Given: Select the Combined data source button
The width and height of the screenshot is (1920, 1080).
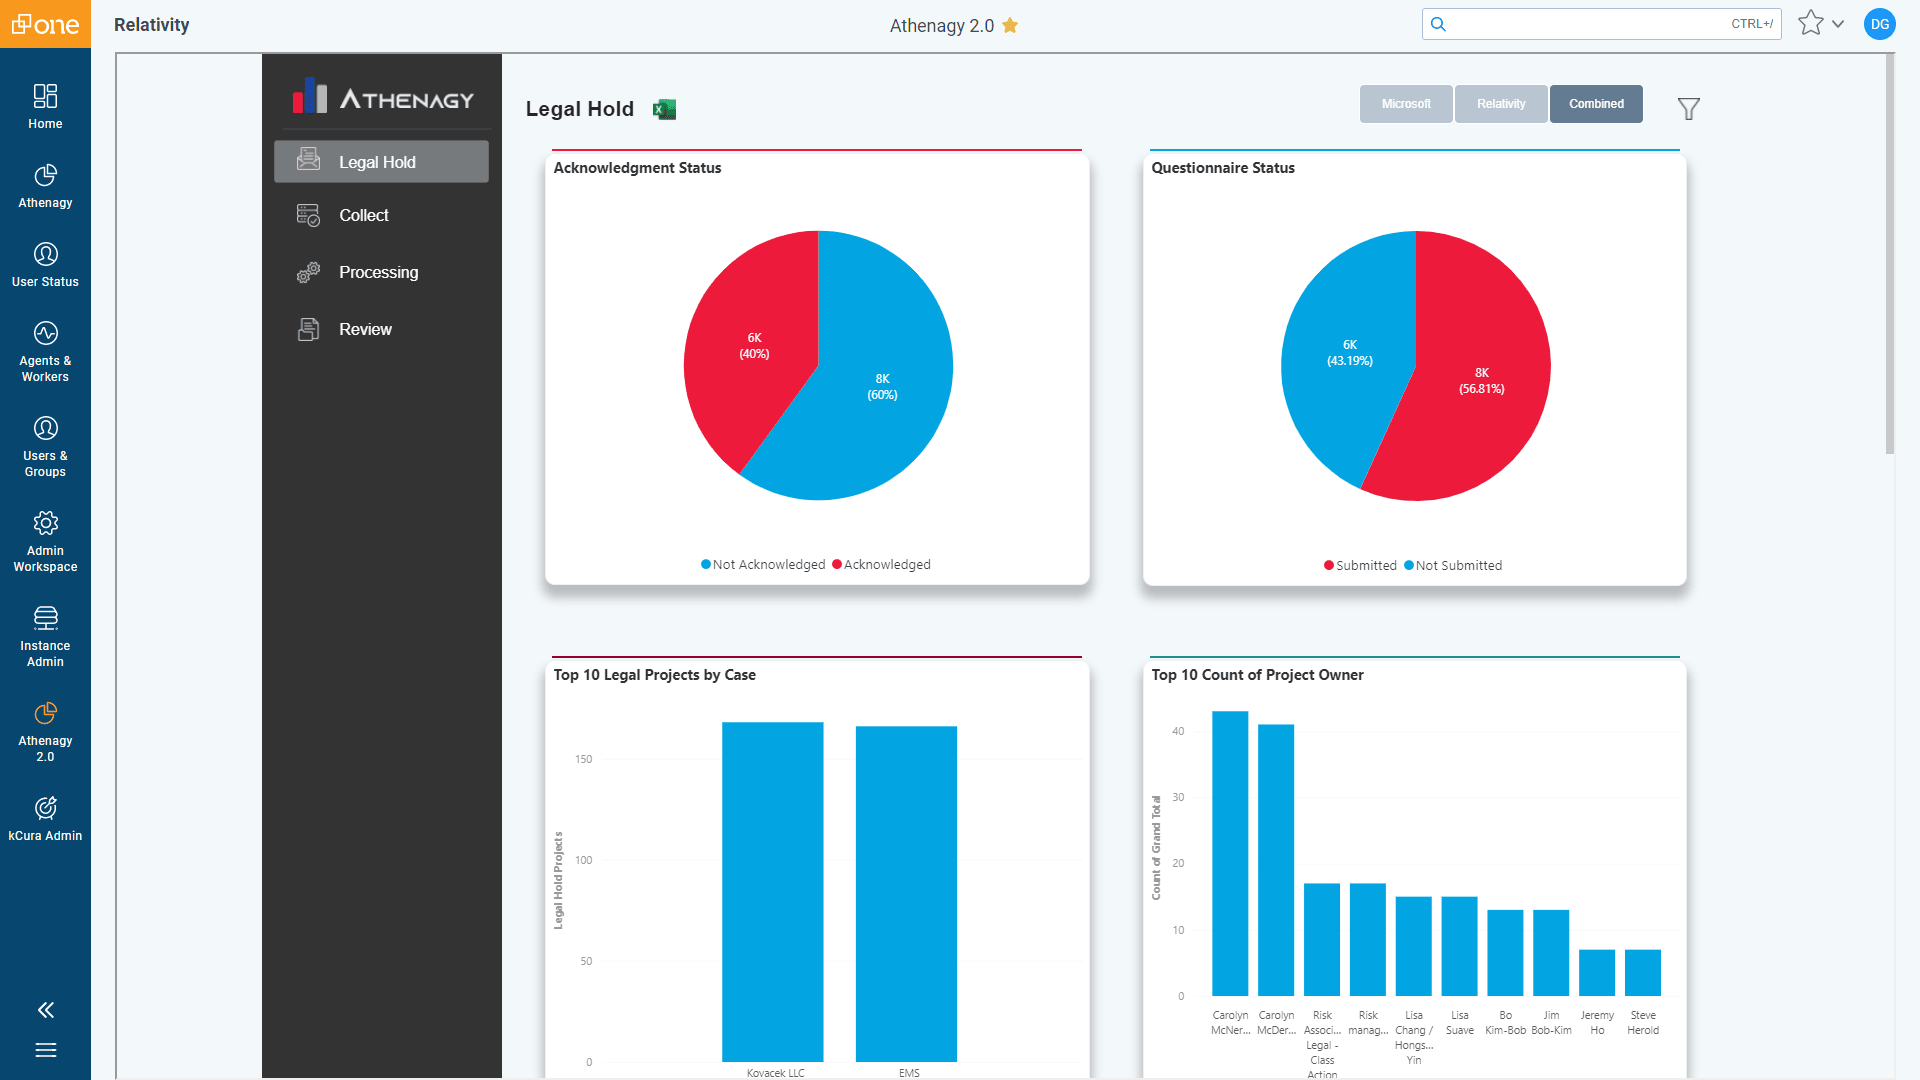Looking at the screenshot, I should pyautogui.click(x=1596, y=104).
